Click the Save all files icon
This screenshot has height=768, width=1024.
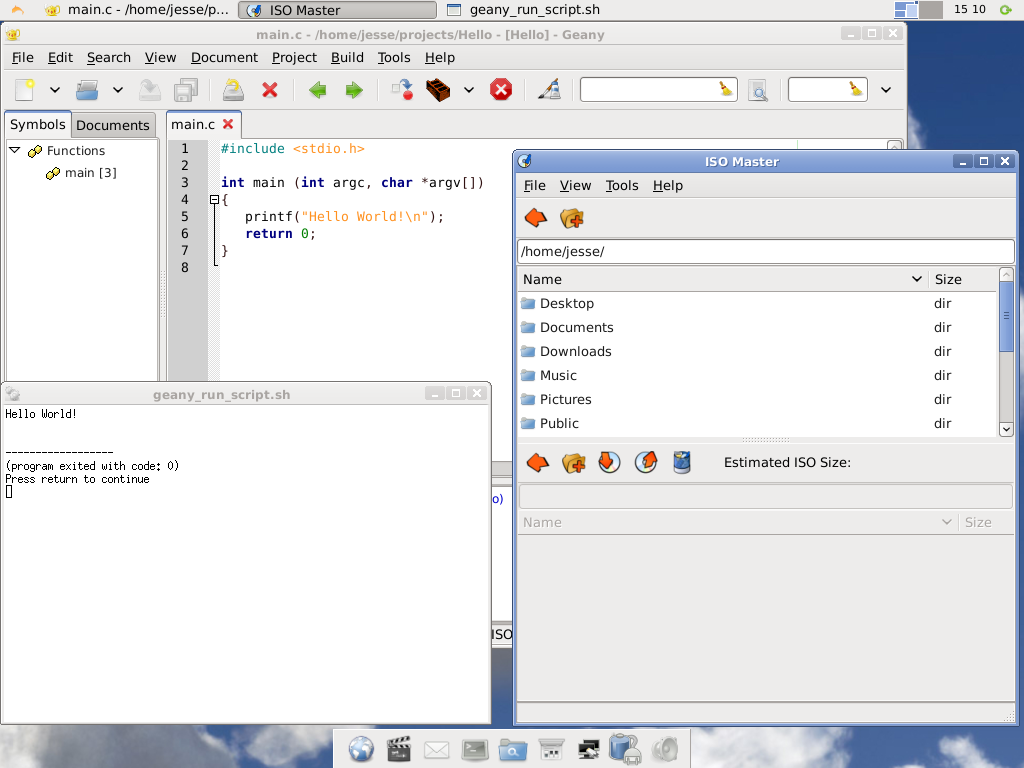(186, 90)
